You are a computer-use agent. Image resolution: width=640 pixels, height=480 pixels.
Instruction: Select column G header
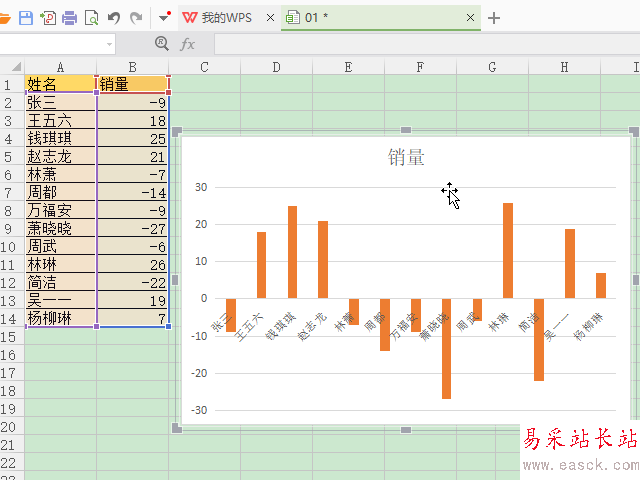point(492,67)
